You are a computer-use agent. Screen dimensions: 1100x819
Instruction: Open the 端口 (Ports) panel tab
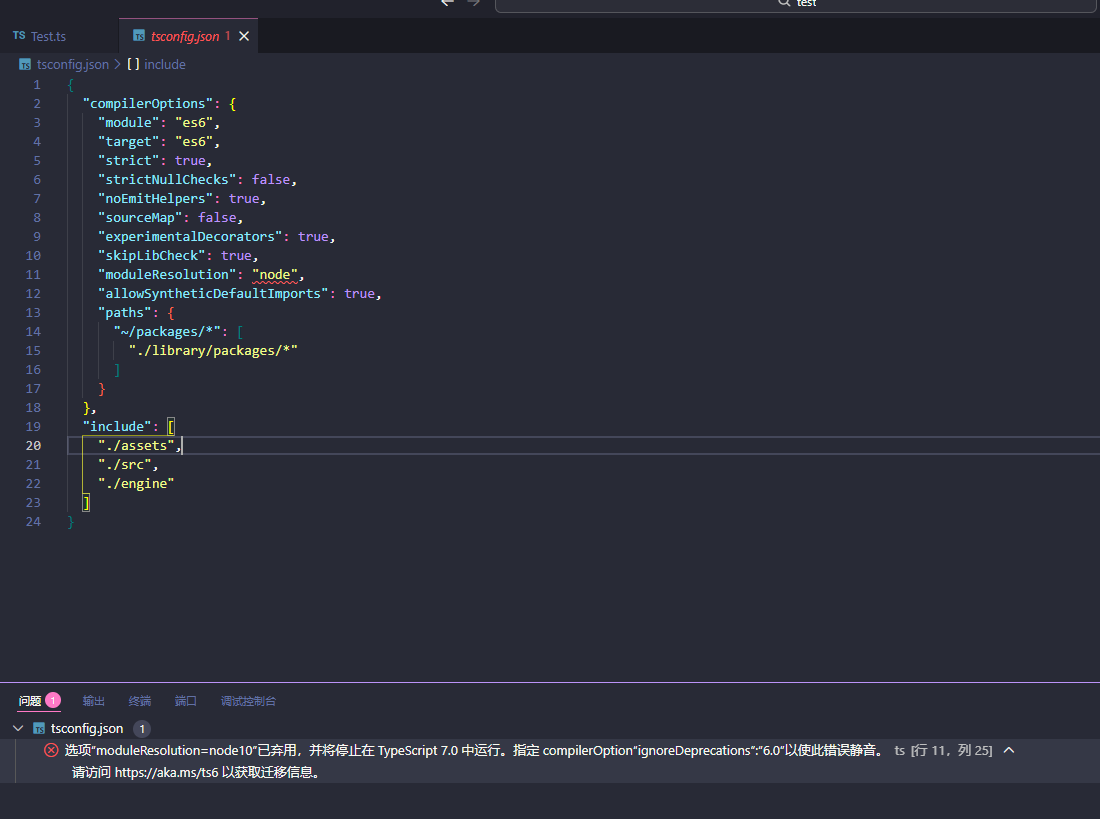pos(186,701)
